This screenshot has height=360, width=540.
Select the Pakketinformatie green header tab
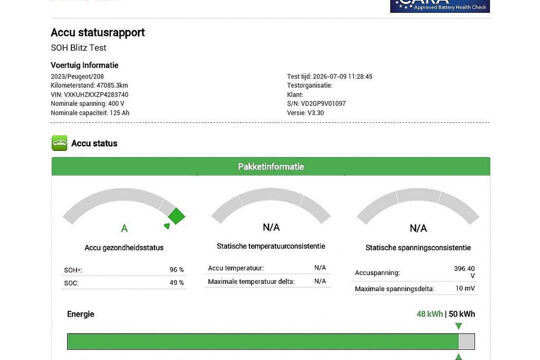271,166
